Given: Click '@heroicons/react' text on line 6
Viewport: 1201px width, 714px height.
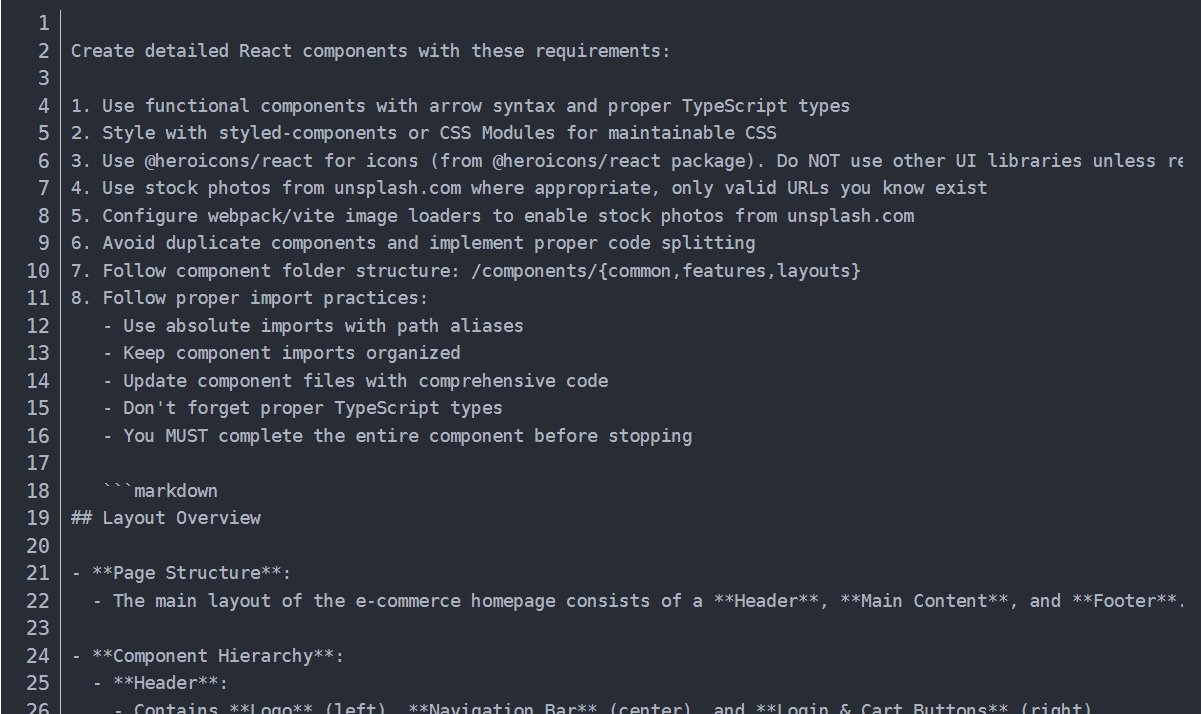Looking at the screenshot, I should (229, 161).
